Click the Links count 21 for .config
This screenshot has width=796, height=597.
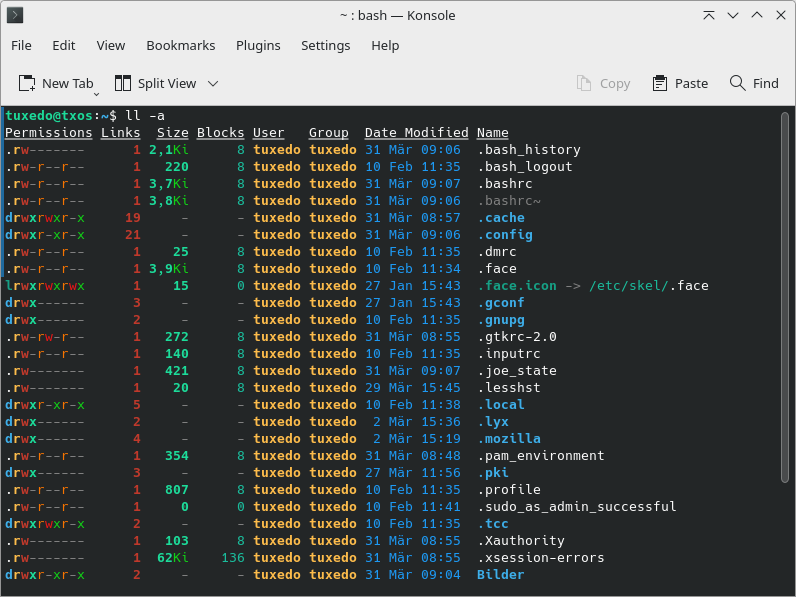132,235
